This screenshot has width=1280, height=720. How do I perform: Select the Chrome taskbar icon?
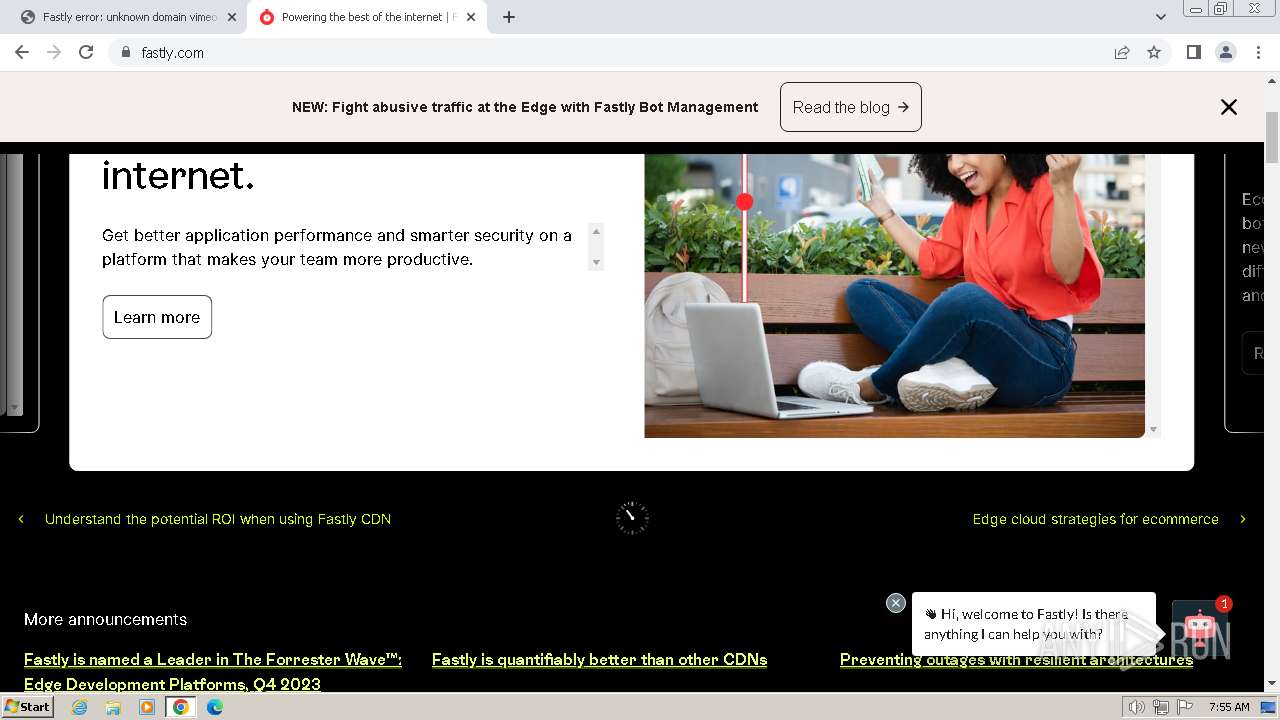pos(181,707)
